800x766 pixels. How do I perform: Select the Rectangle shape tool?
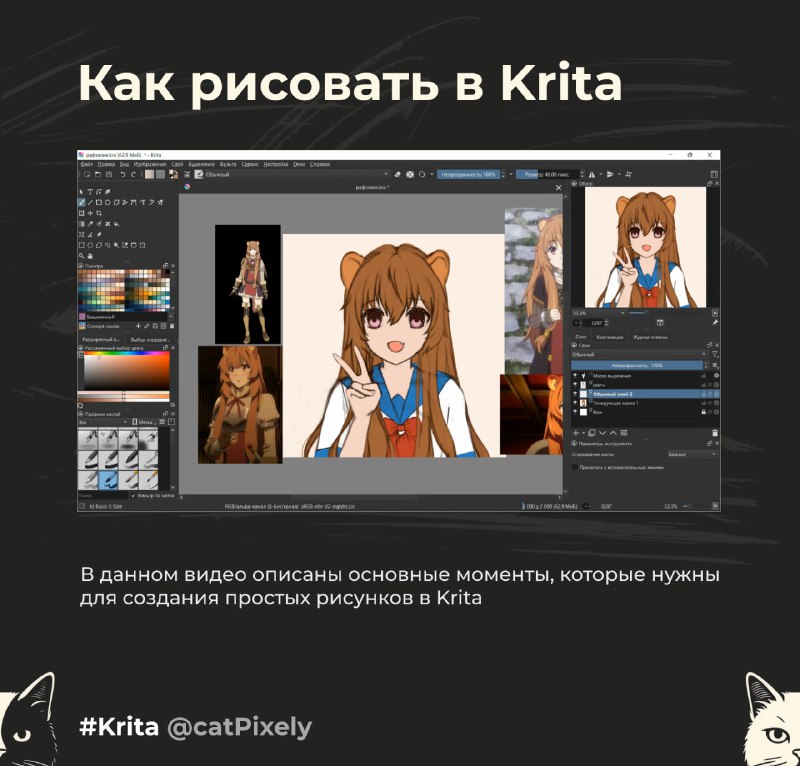pos(99,203)
